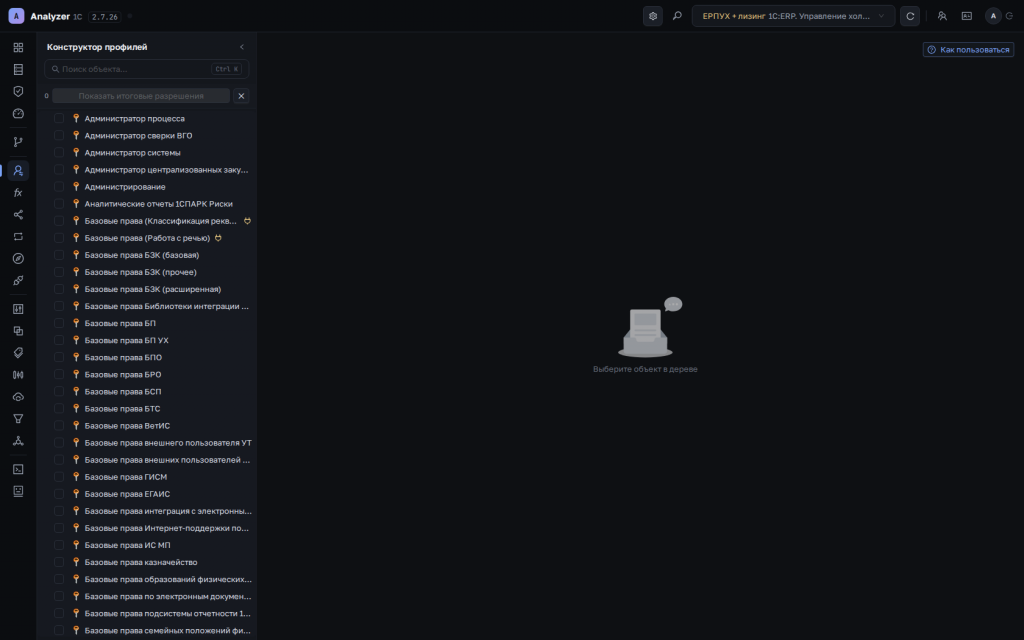Open the git branch icon in sidebar
The image size is (1024, 640).
pos(18,142)
